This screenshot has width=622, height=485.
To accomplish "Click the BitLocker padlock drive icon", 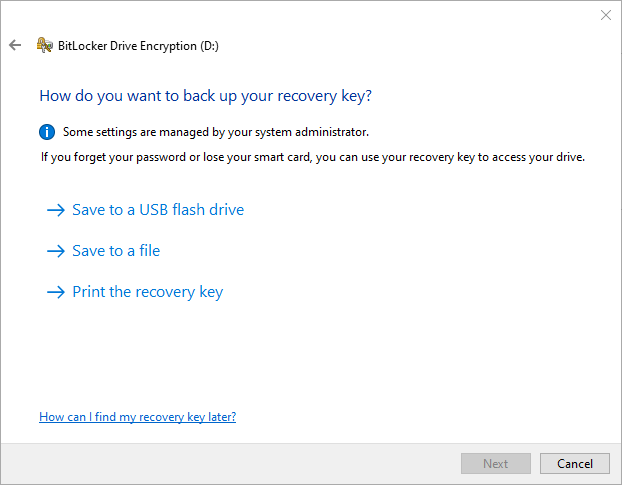I will (x=44, y=45).
